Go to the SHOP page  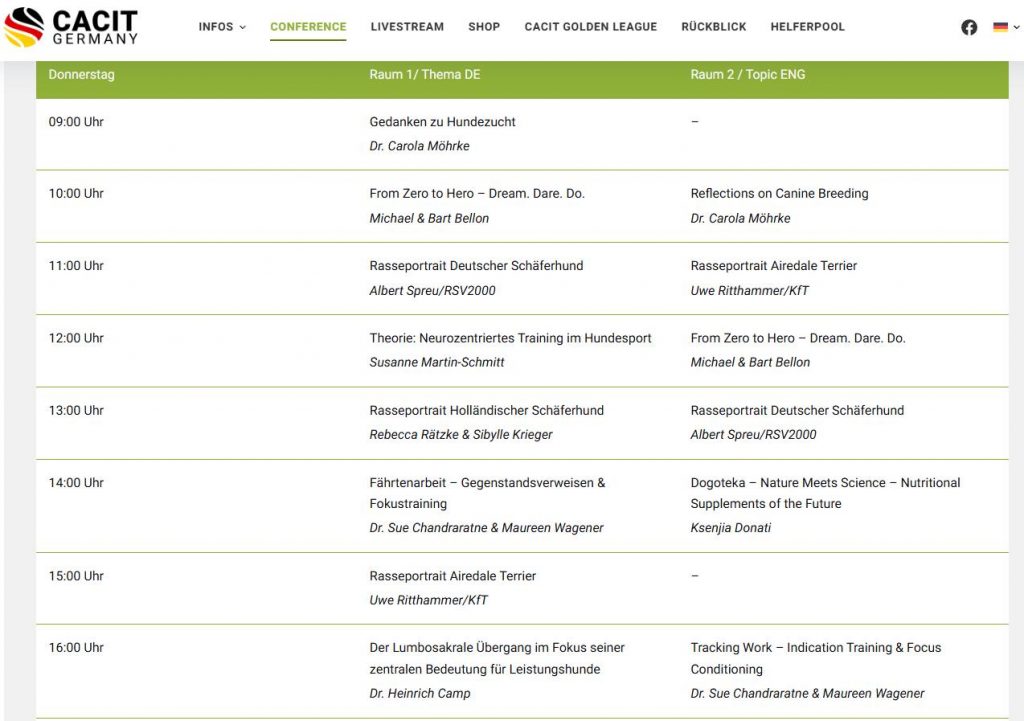pyautogui.click(x=484, y=27)
